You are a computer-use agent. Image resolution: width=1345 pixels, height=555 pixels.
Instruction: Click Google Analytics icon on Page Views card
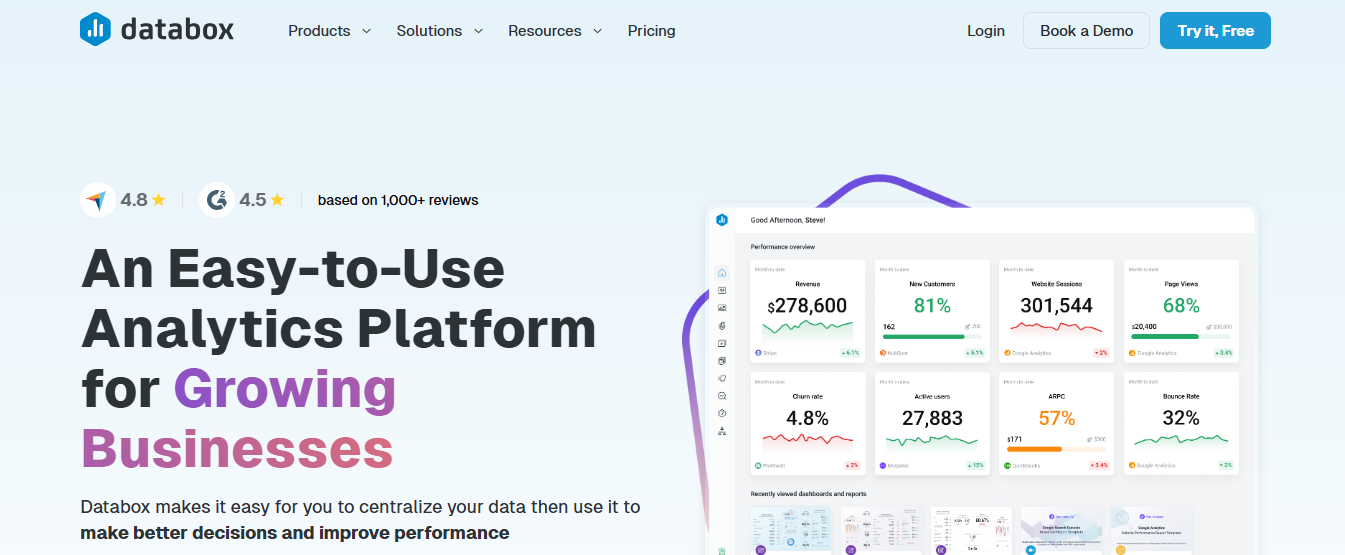tap(1133, 353)
